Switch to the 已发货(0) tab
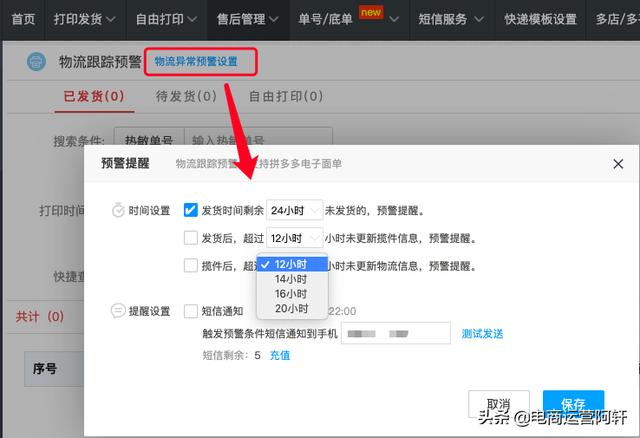This screenshot has height=438, width=640. click(94, 96)
